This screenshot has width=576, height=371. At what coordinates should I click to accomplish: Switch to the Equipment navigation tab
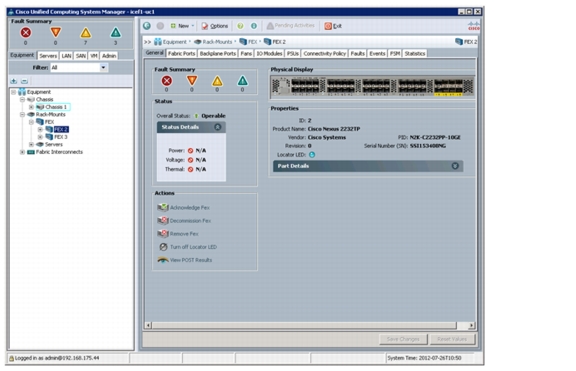tap(22, 55)
